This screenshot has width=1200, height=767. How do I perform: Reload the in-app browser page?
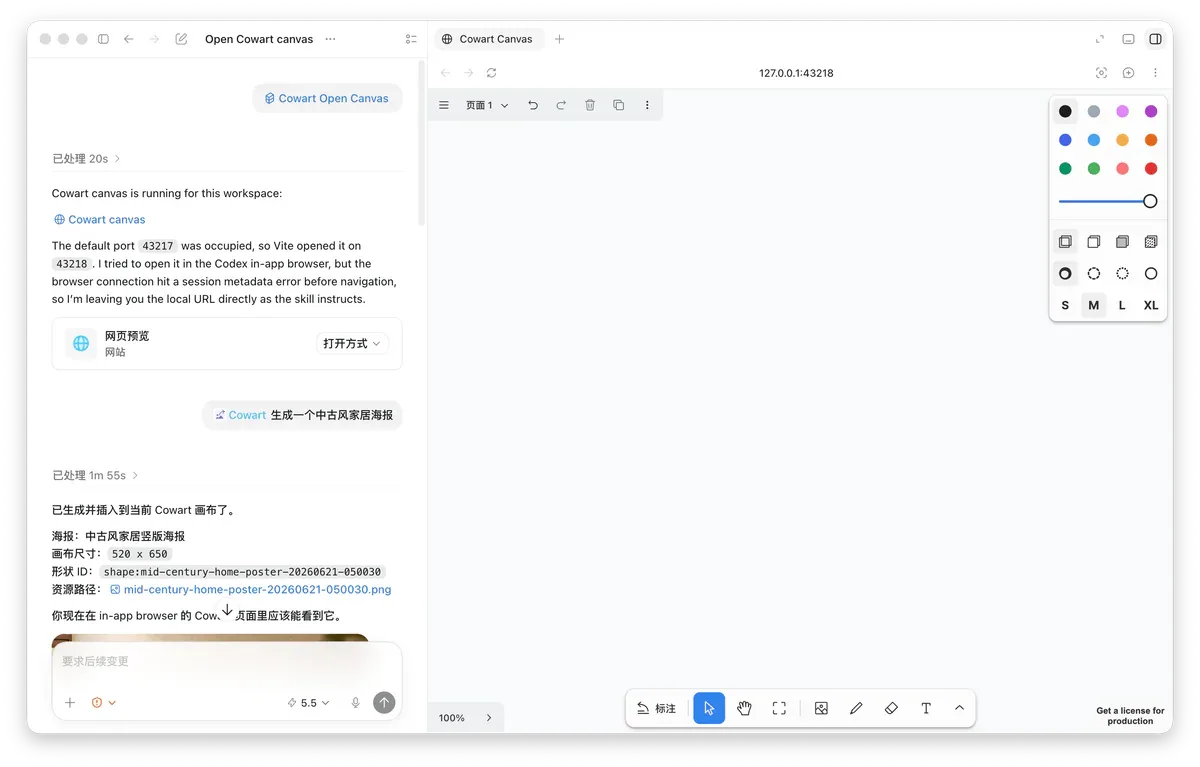coord(492,73)
